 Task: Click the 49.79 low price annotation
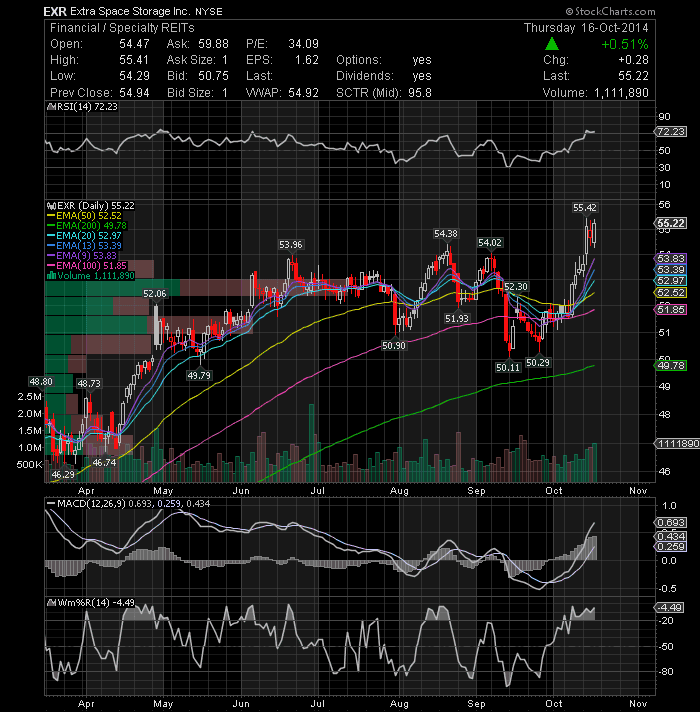tap(199, 376)
